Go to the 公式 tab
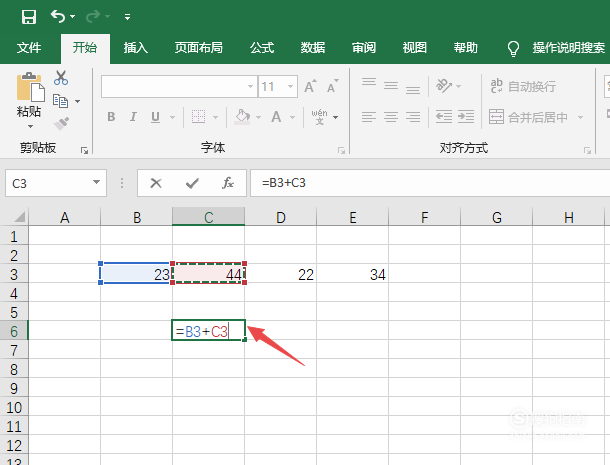The image size is (610, 465). pos(262,48)
